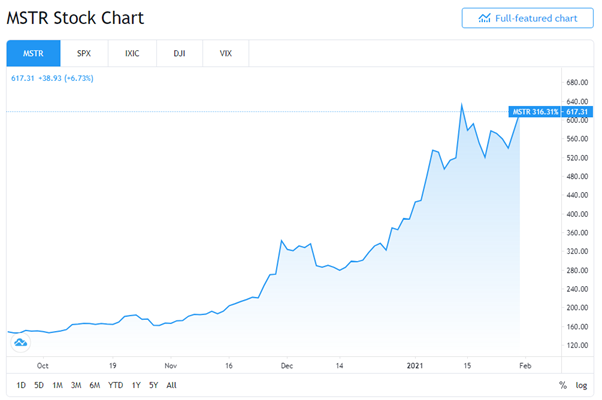
Task: Set time range to 5D
Action: tap(39, 385)
